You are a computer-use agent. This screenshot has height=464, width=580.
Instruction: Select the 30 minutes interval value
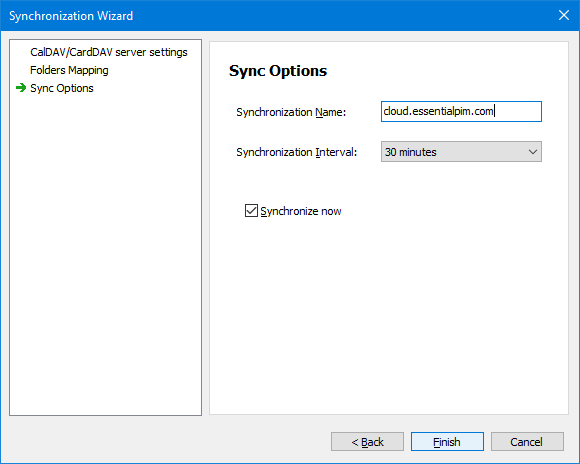pos(411,152)
